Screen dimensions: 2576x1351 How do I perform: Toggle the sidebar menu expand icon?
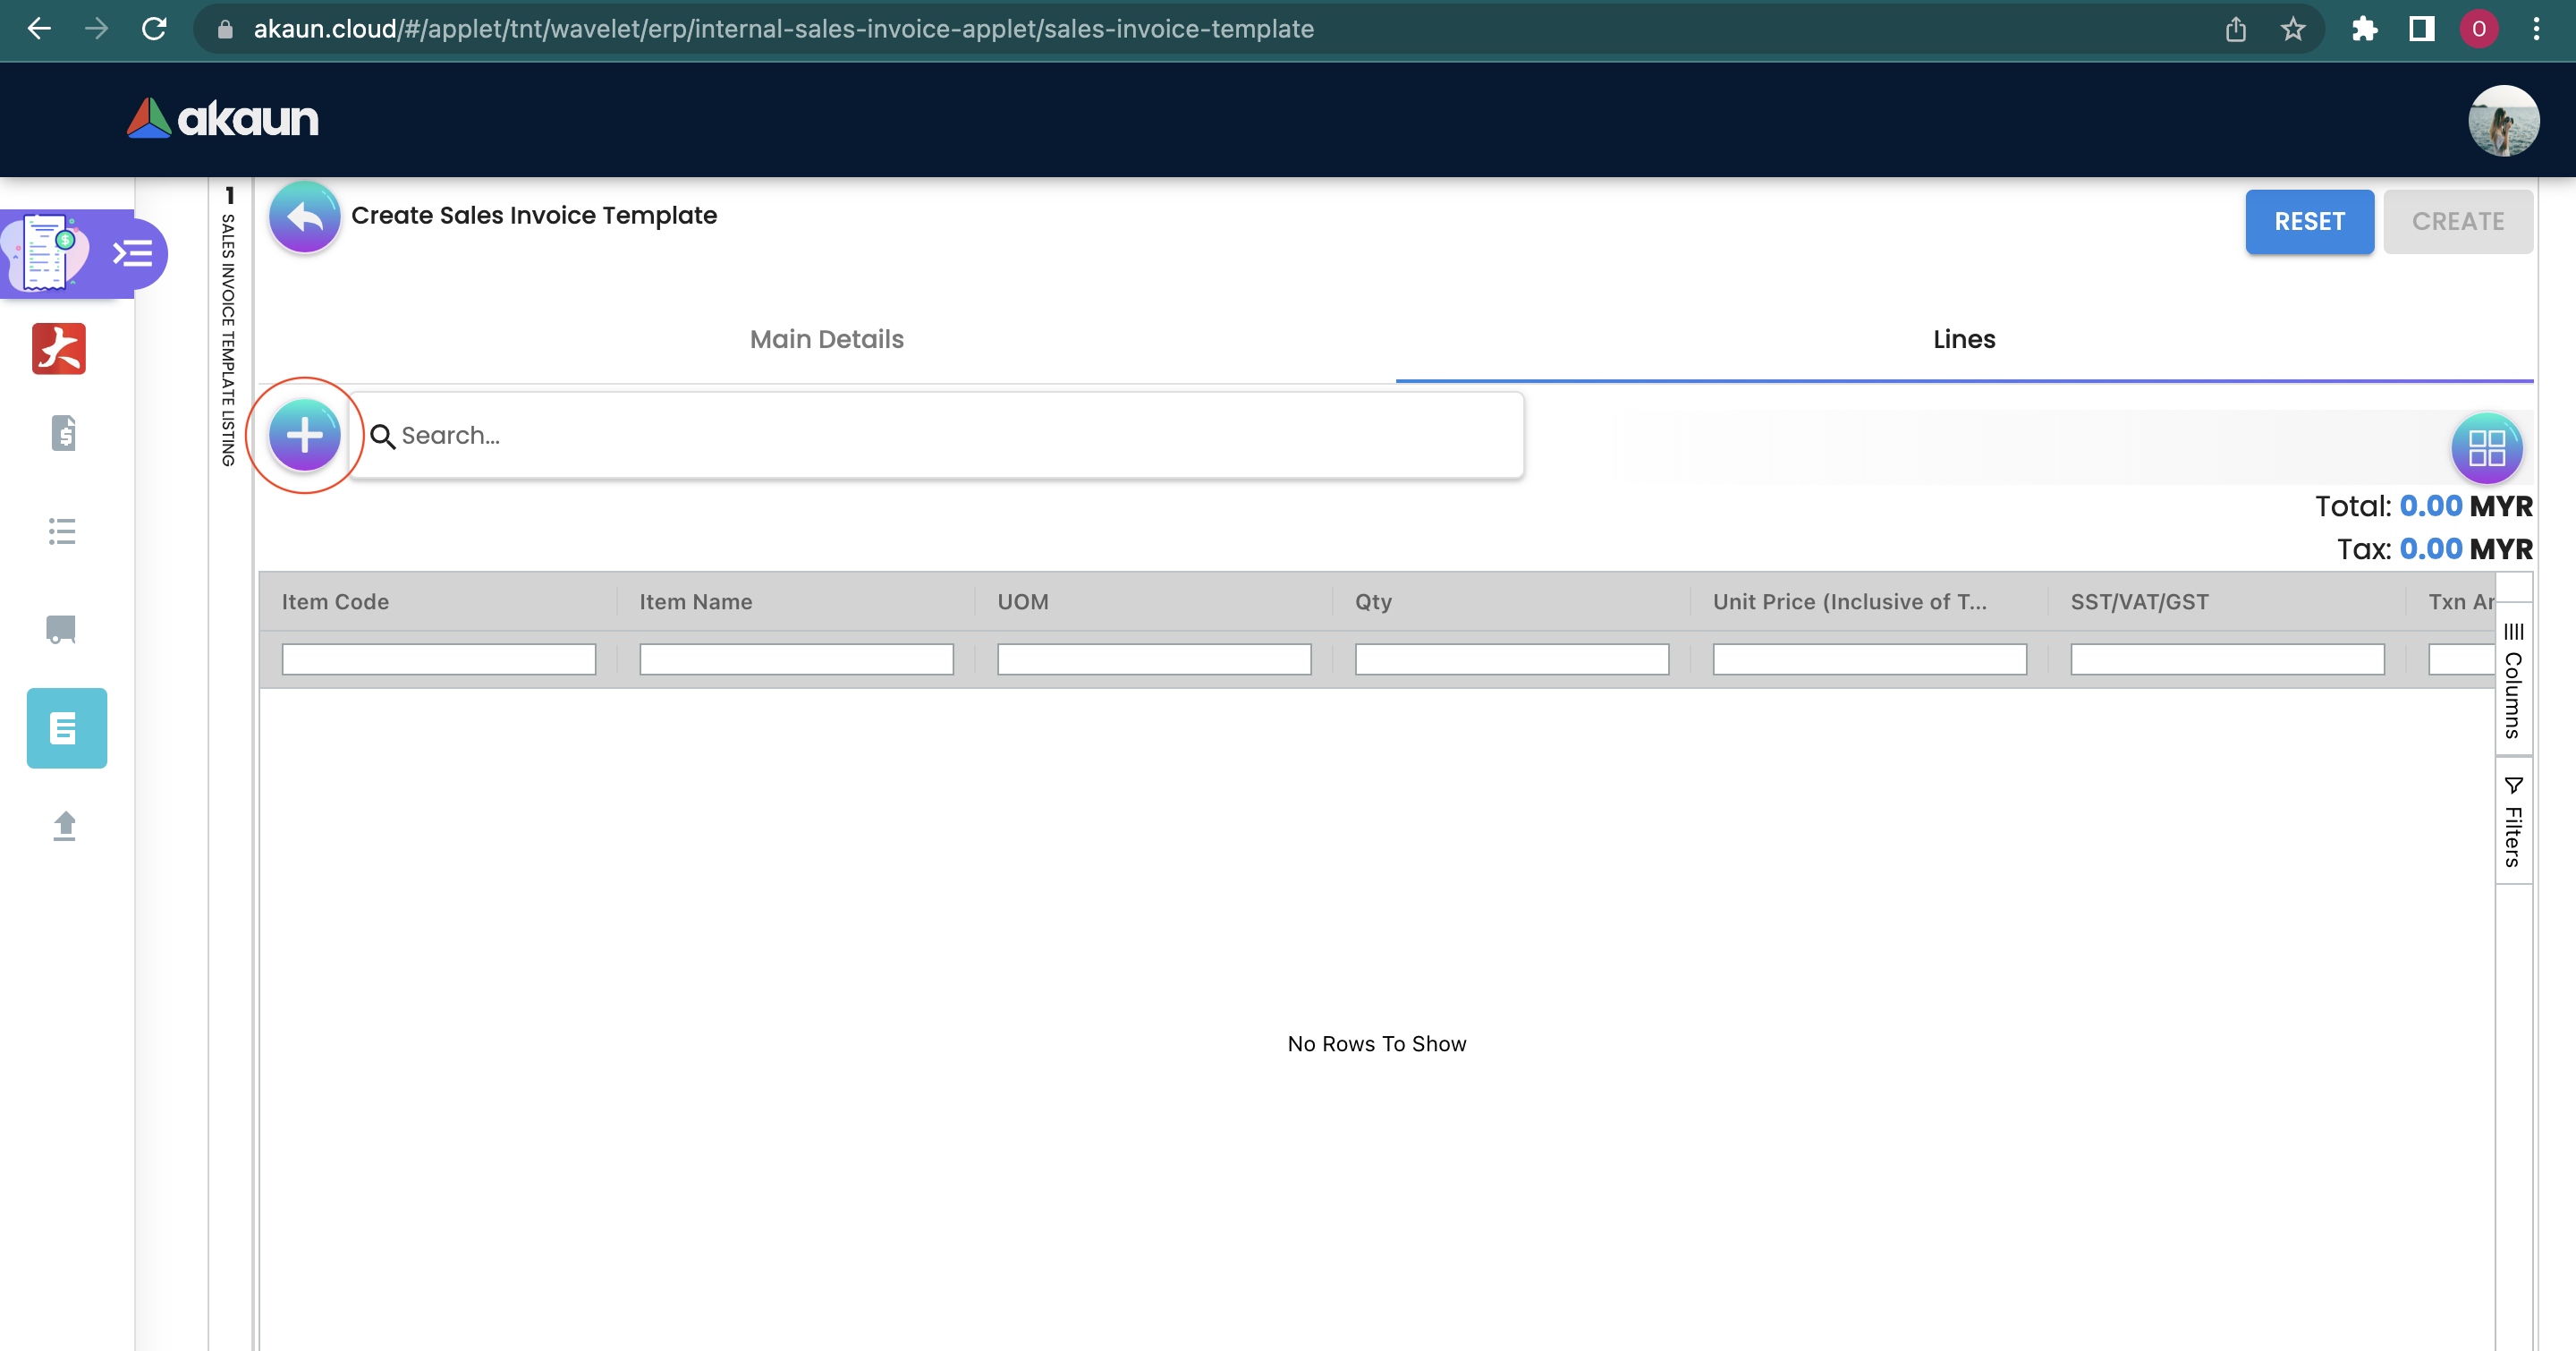pyautogui.click(x=133, y=254)
